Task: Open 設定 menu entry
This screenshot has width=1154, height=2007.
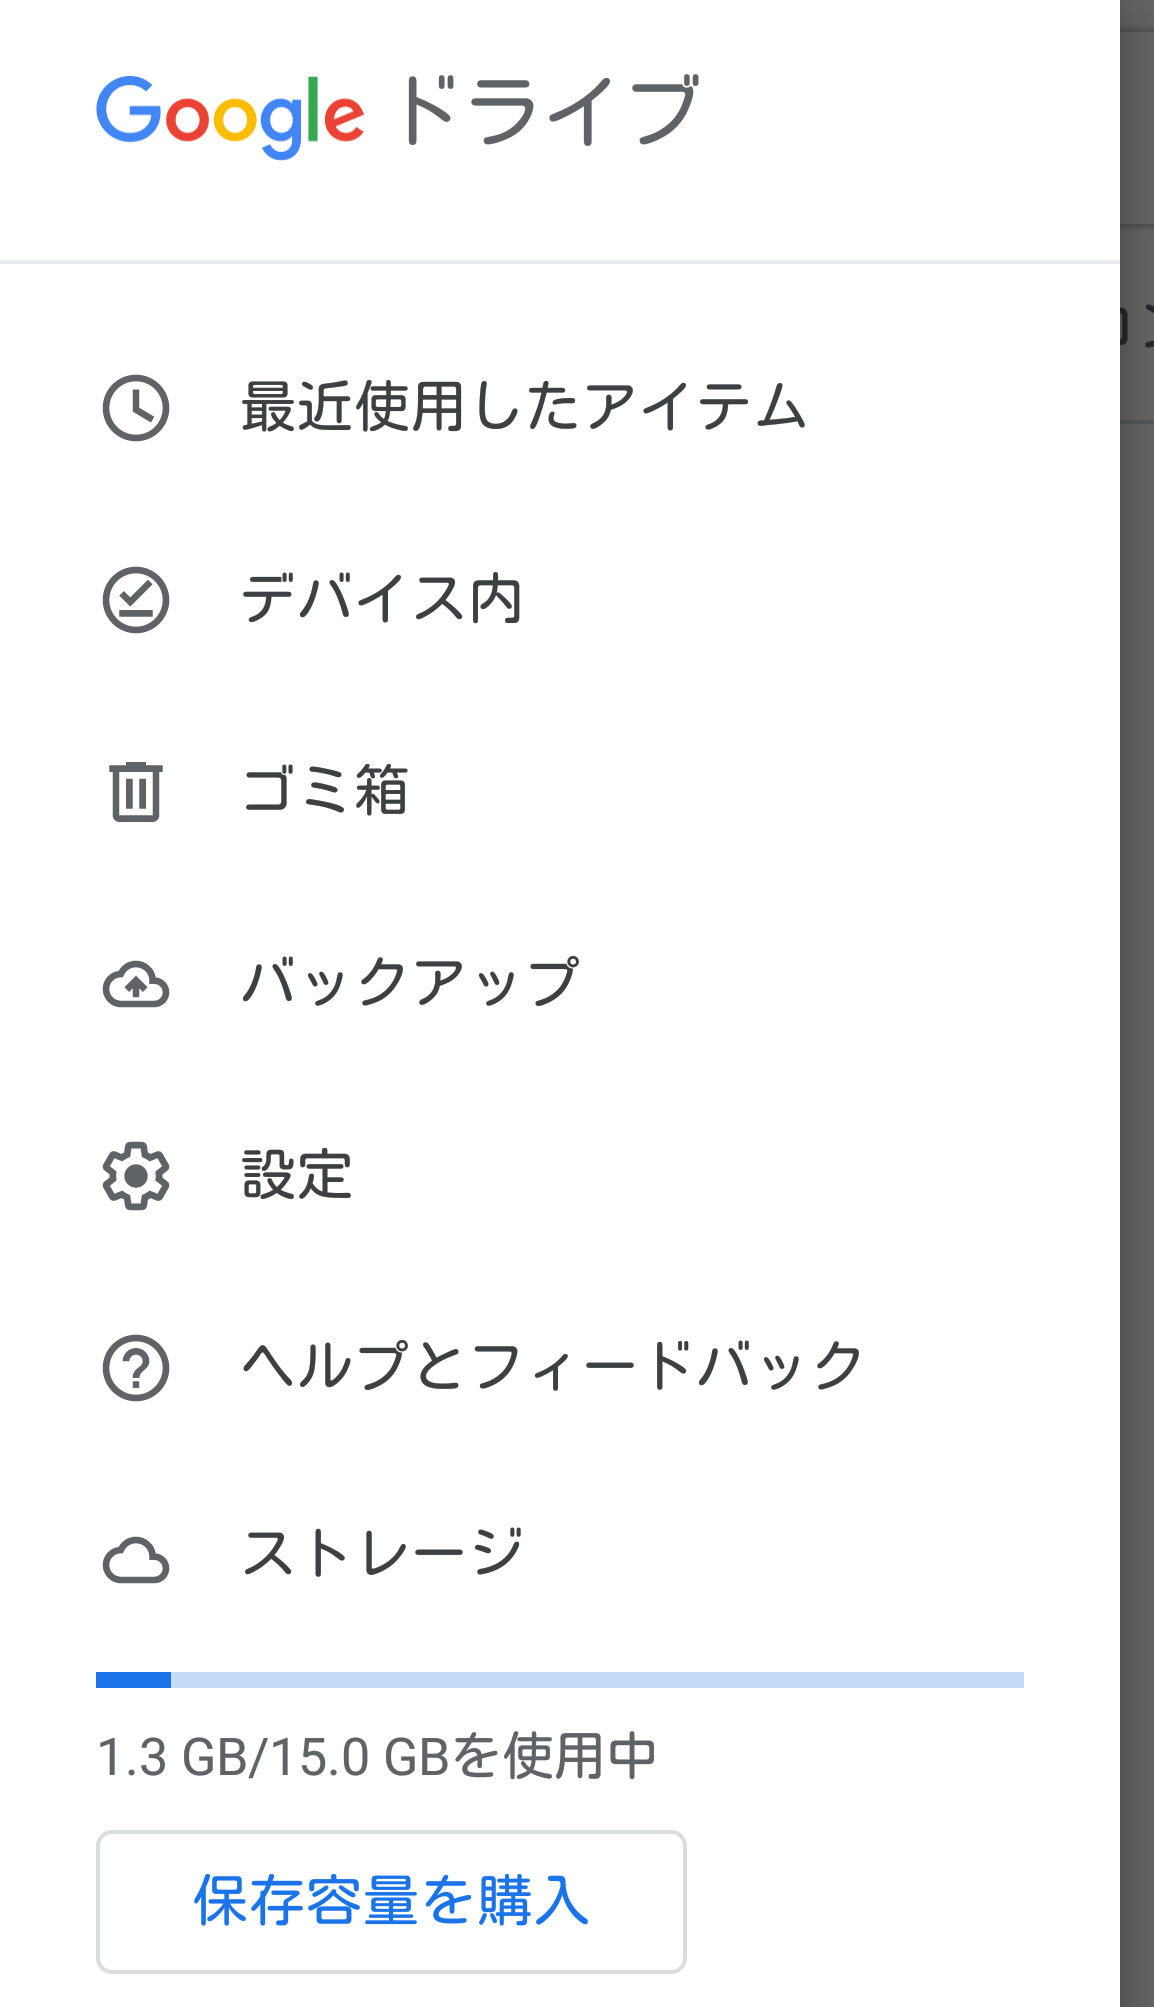Action: coord(297,1176)
